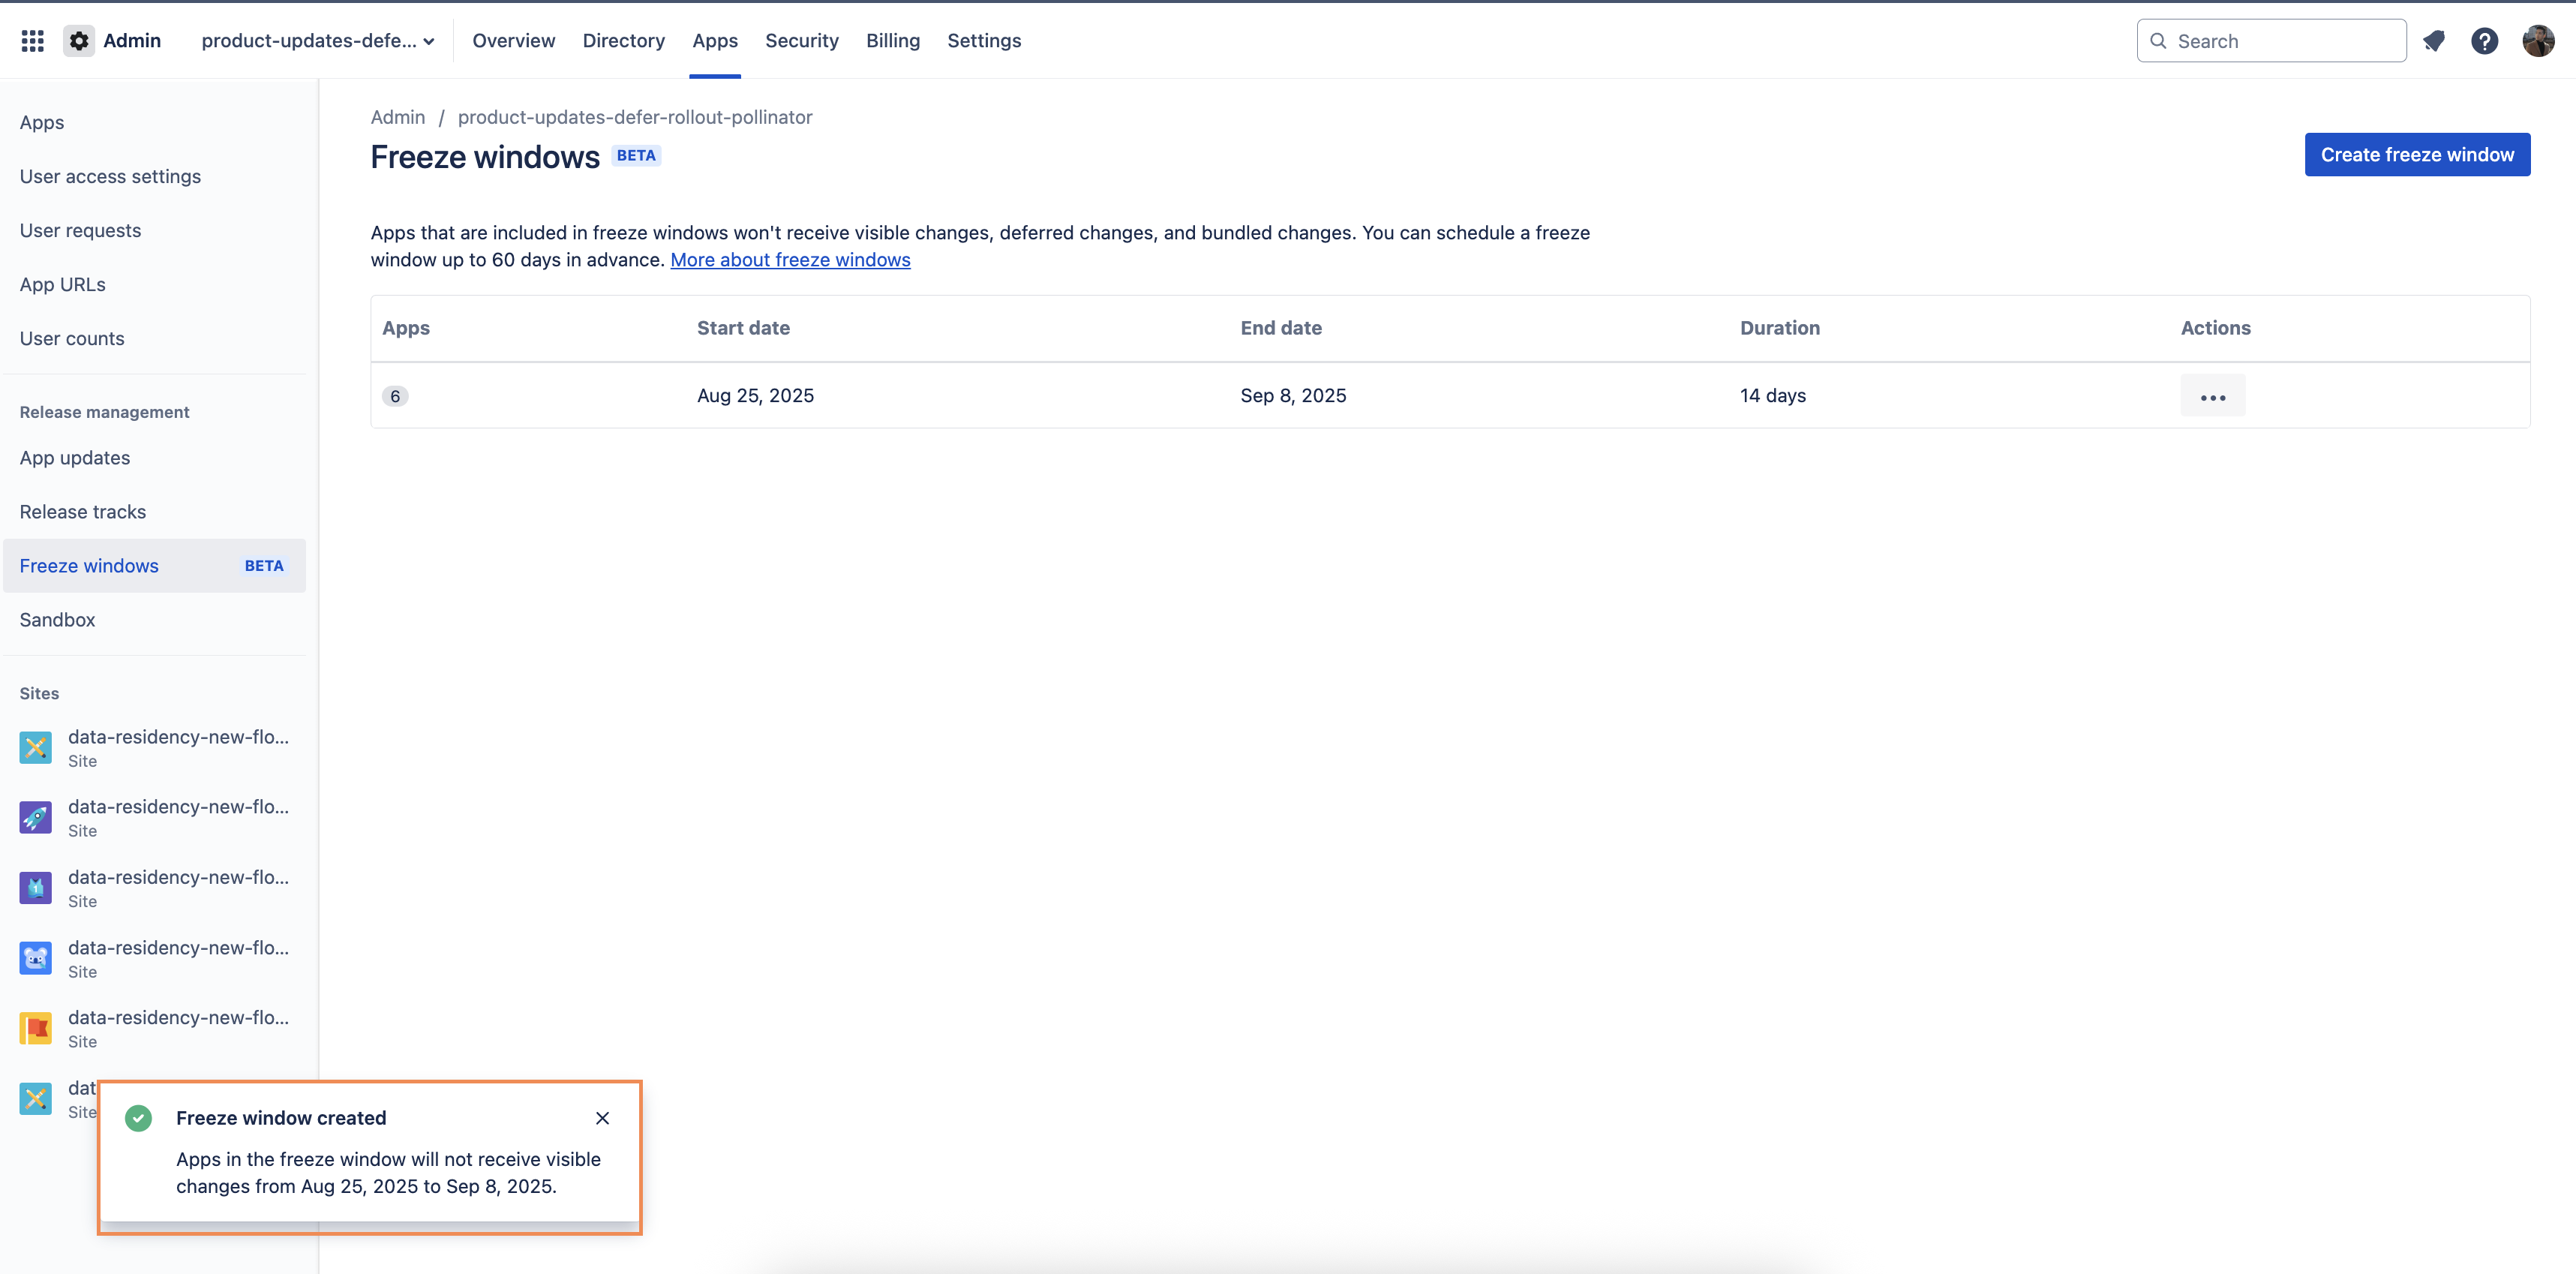Click the Create freeze window button
2576x1274 pixels.
pos(2417,155)
